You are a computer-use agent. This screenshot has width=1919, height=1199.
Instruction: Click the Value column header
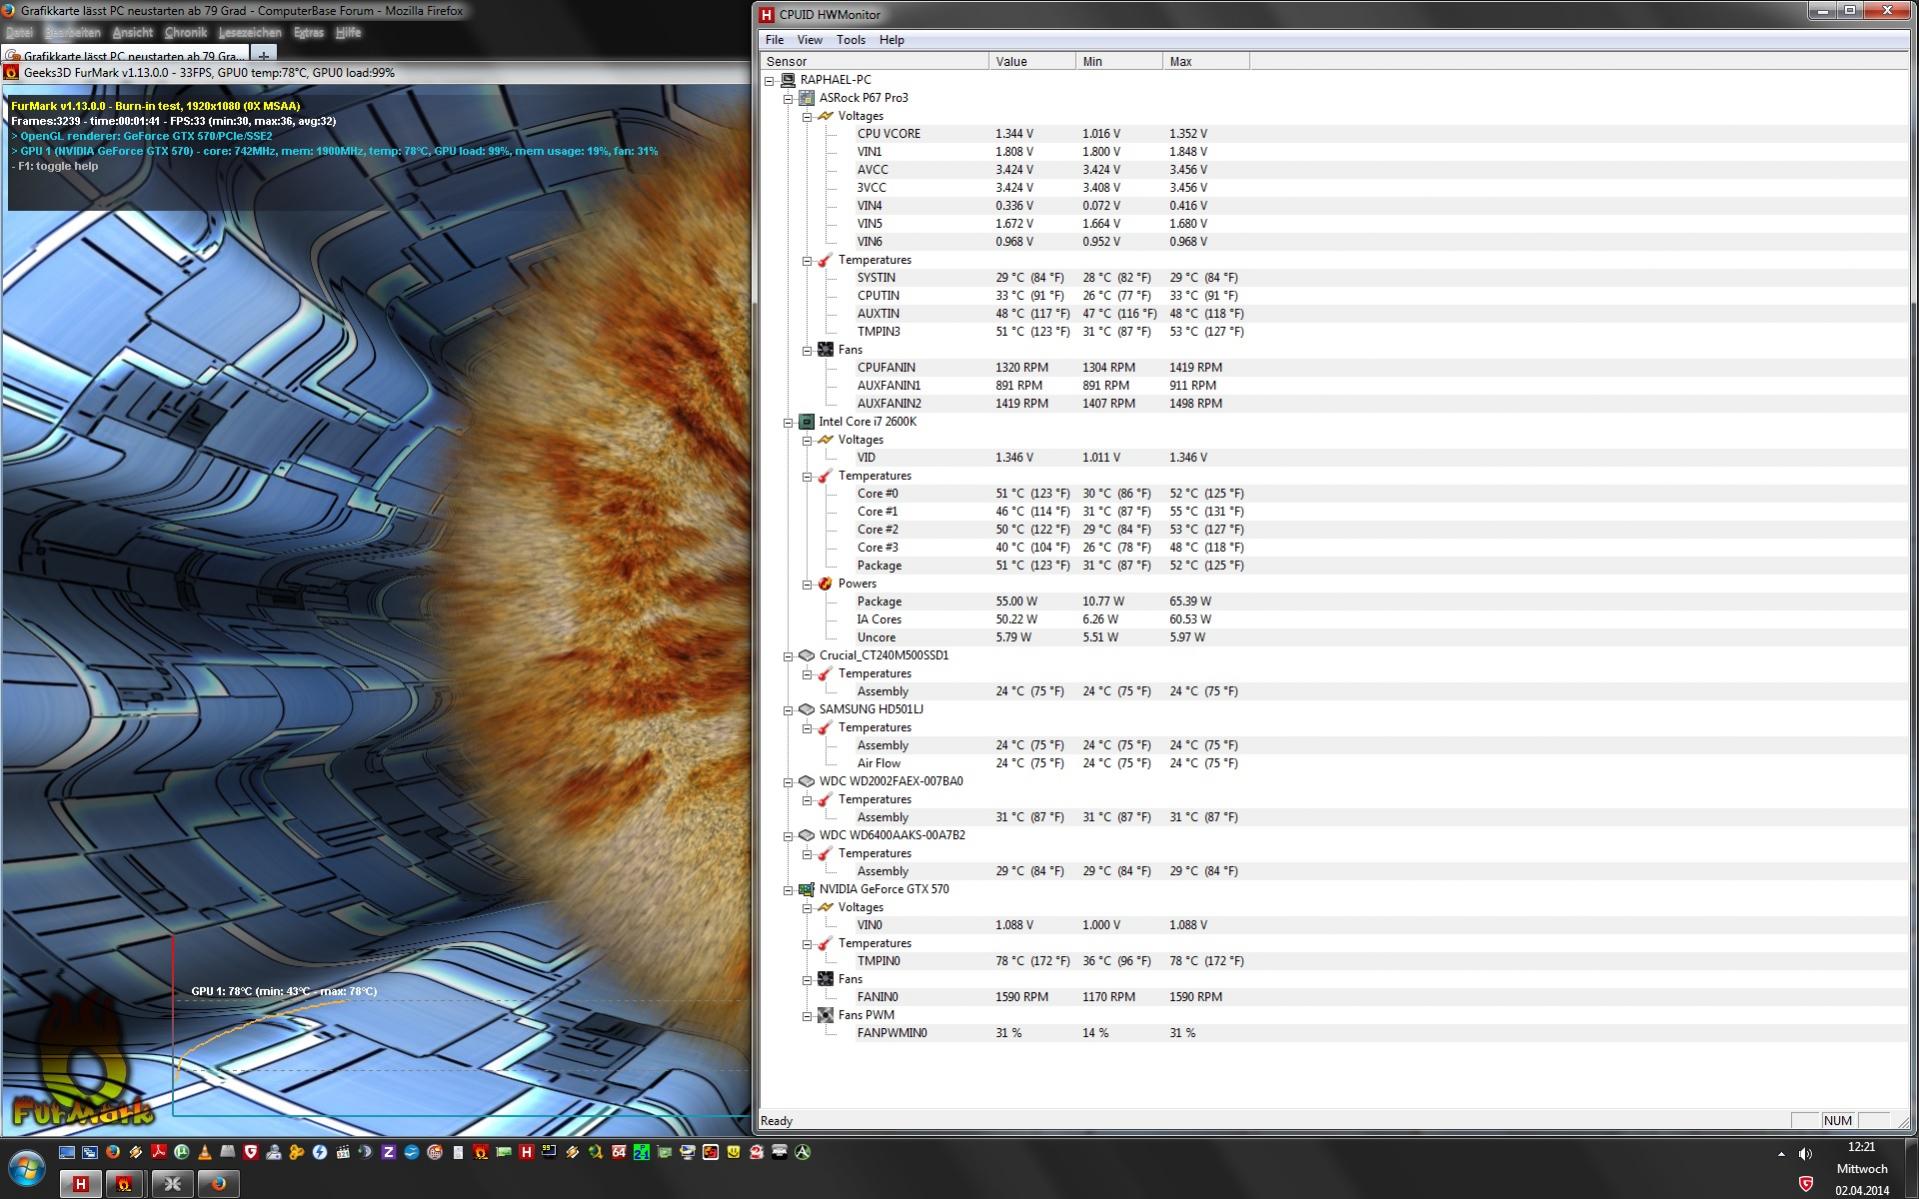(1032, 61)
